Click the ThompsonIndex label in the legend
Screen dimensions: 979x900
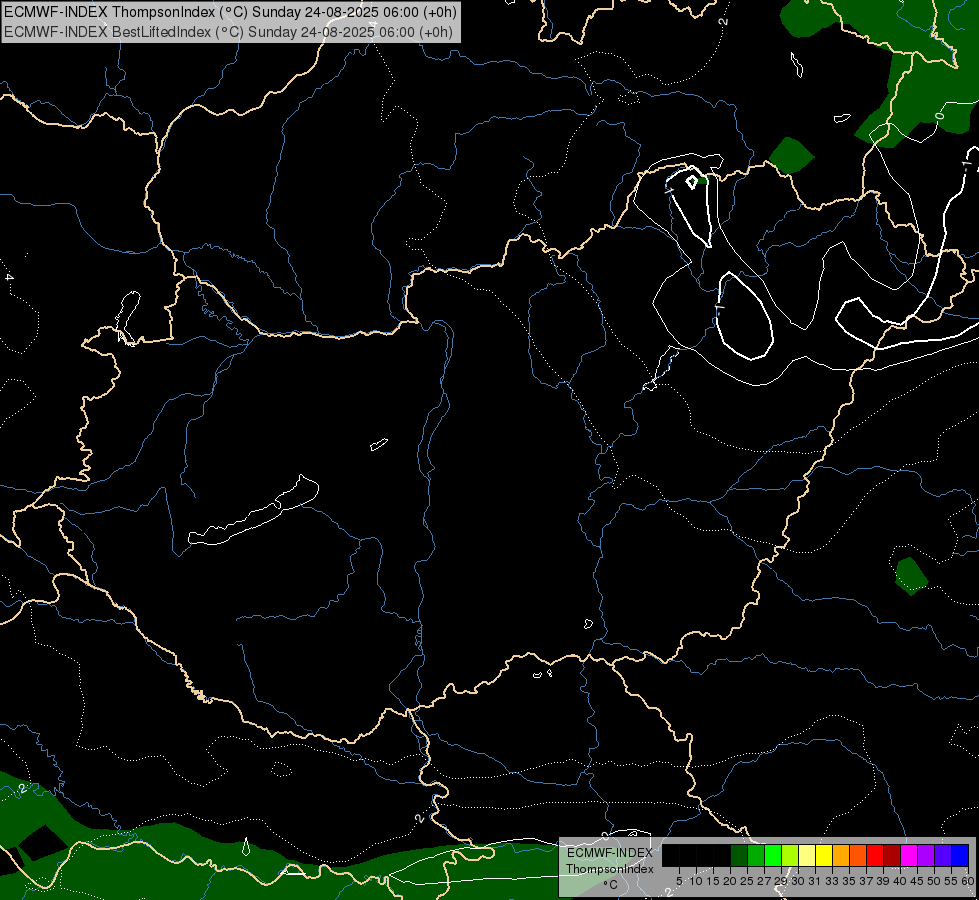click(x=610, y=869)
